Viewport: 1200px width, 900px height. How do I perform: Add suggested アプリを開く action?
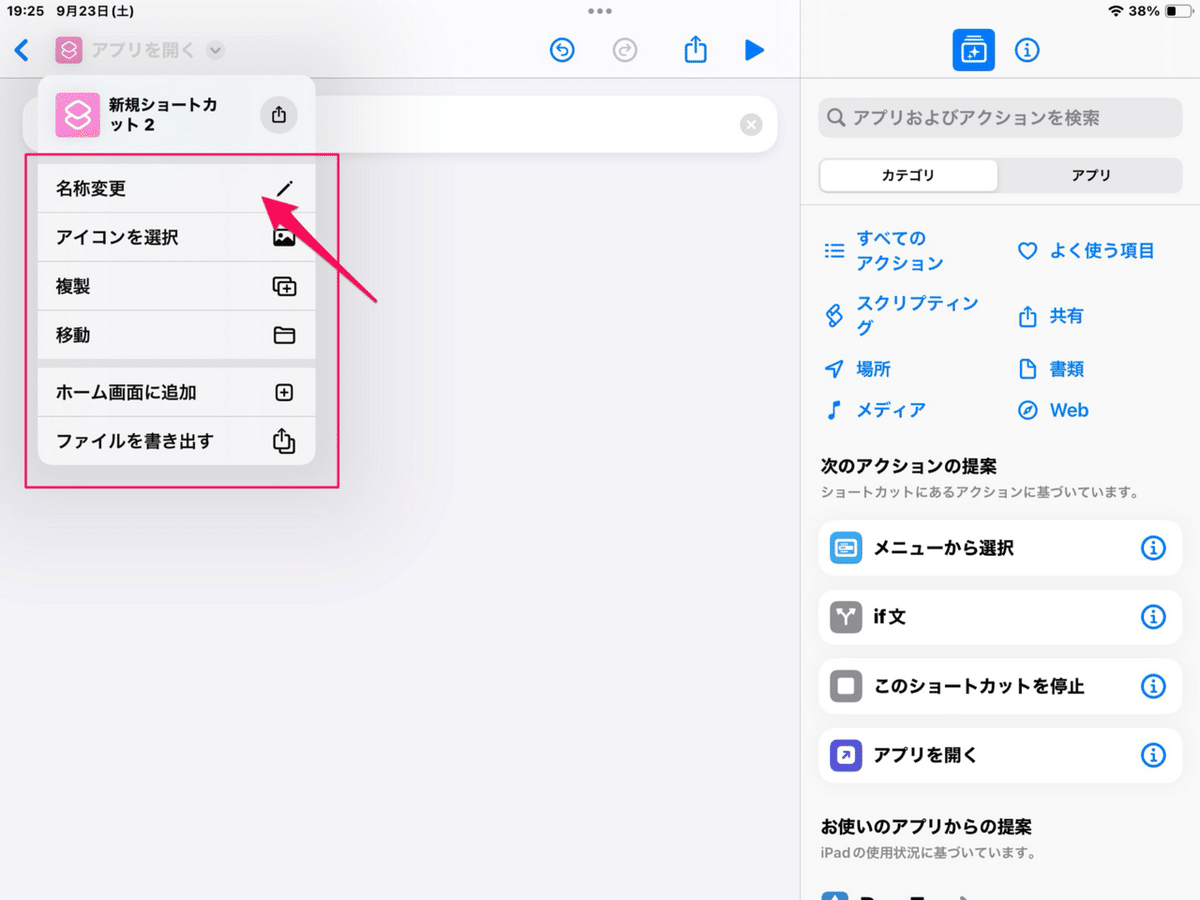pyautogui.click(x=1000, y=755)
